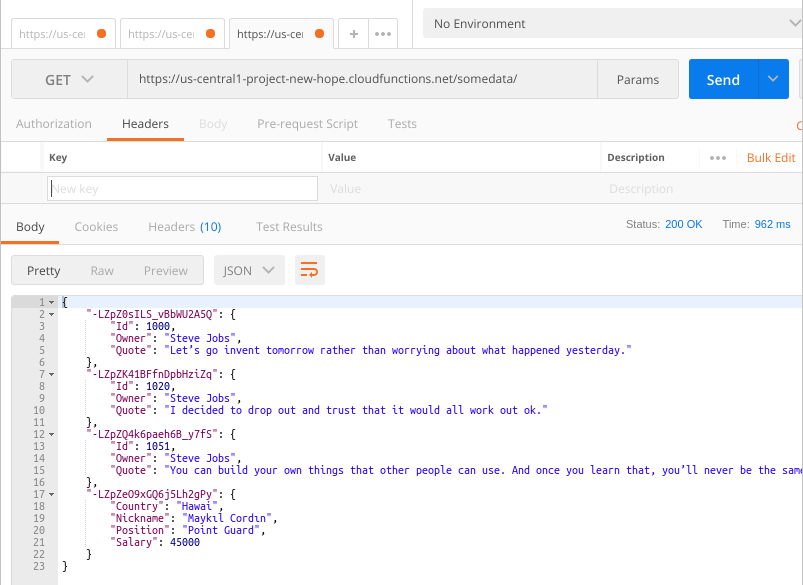
Task: Open the tab options three-dots menu
Action: pos(383,33)
